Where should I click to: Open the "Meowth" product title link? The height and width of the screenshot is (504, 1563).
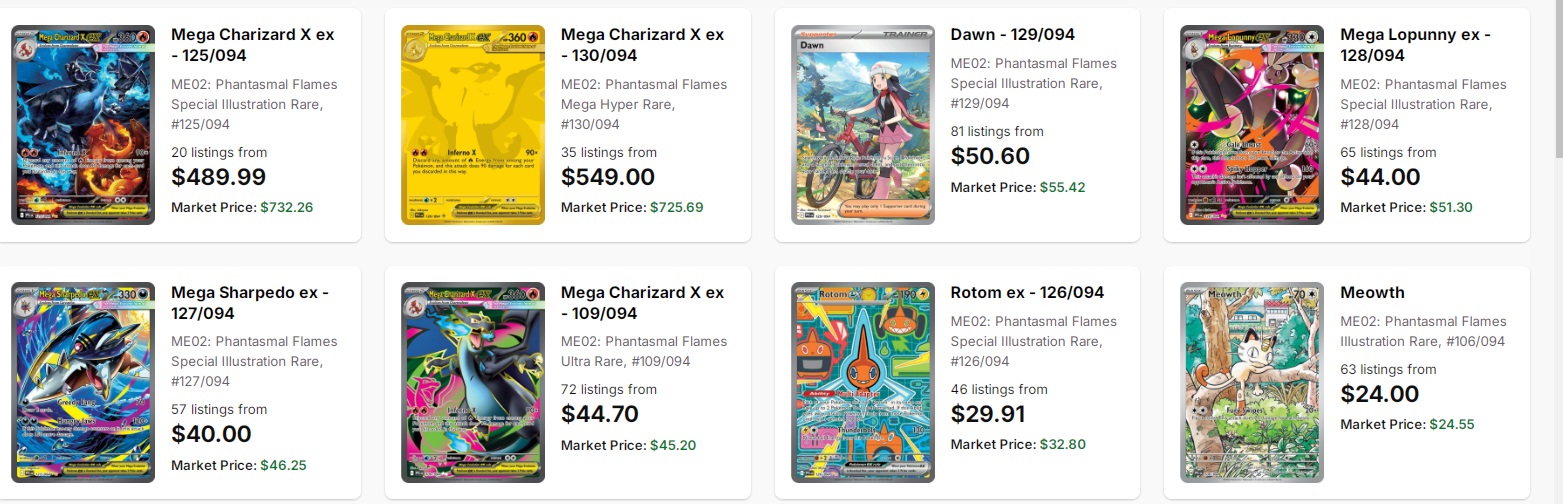tap(1372, 293)
